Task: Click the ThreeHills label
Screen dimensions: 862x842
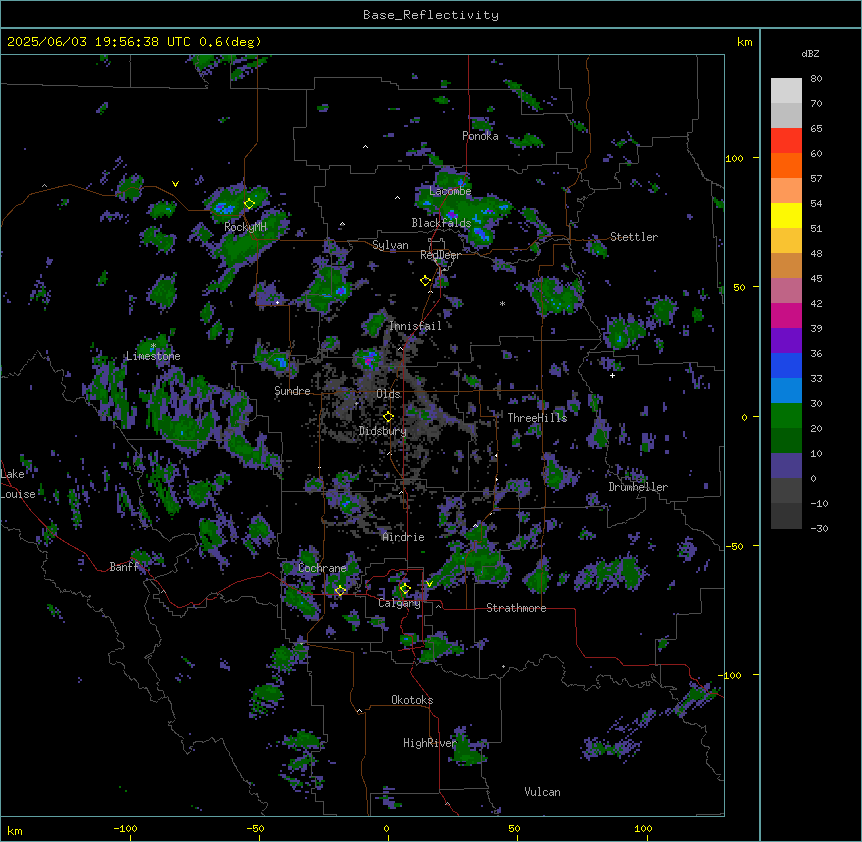Action: 537,418
